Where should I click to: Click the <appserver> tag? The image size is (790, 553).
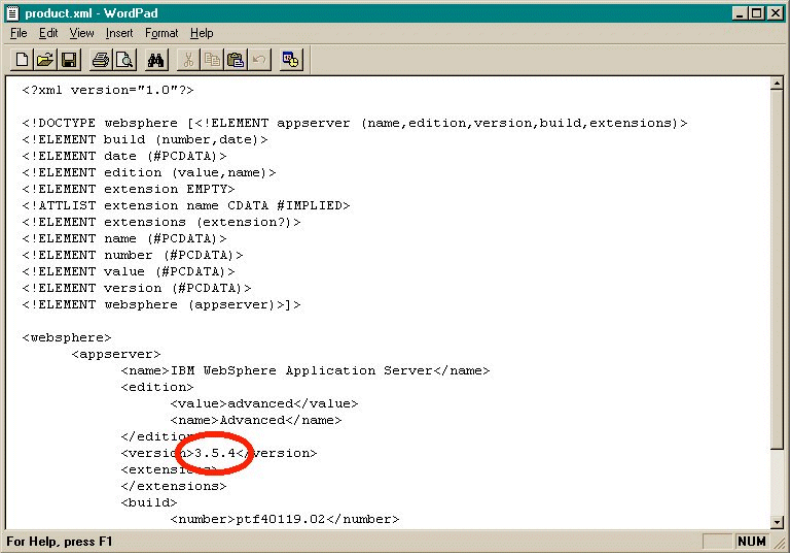(x=116, y=355)
